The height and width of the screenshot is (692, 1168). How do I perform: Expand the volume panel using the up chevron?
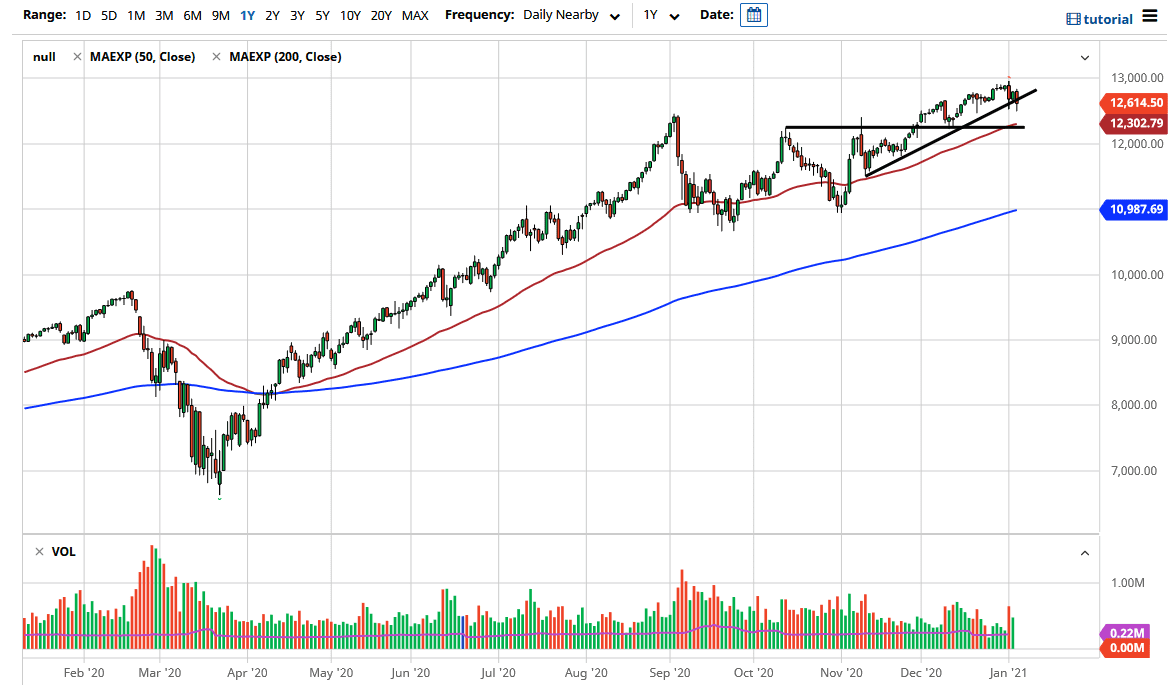[x=1084, y=552]
